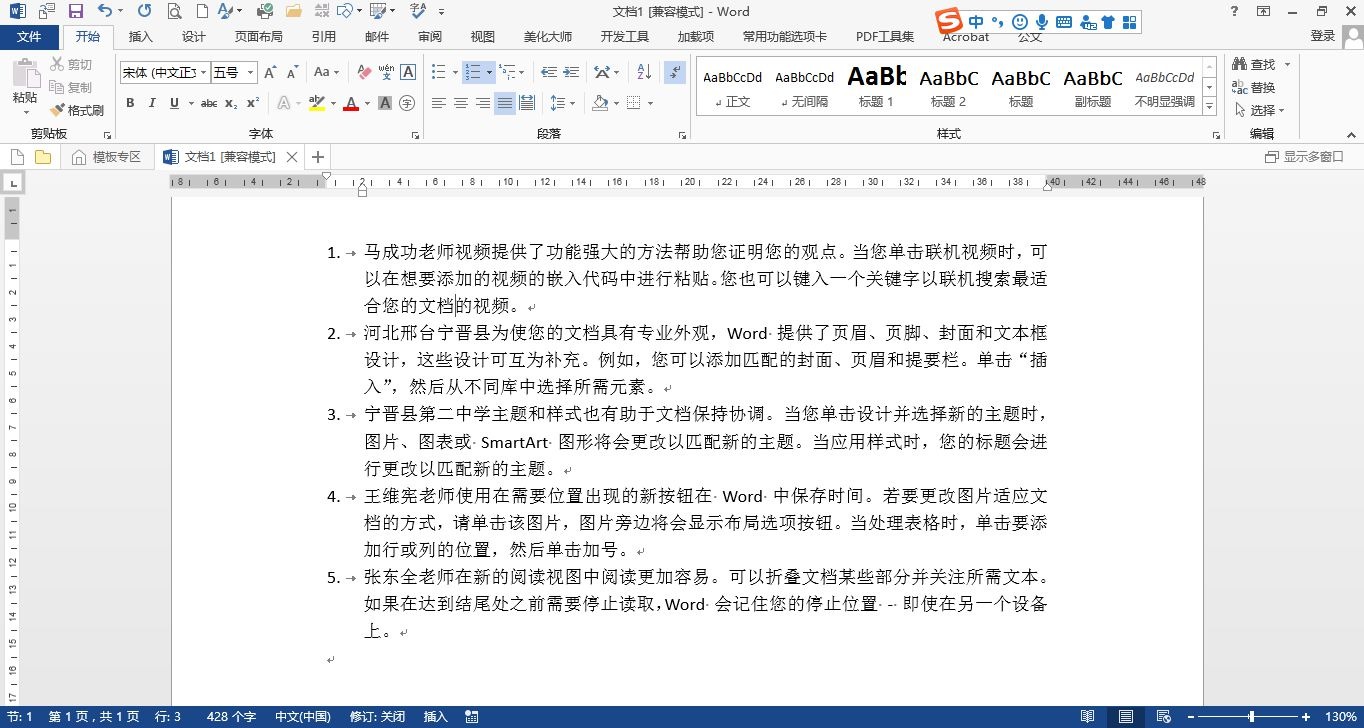Increase font size with the grow font icon
Screen dimensions: 1364x728
pos(270,72)
